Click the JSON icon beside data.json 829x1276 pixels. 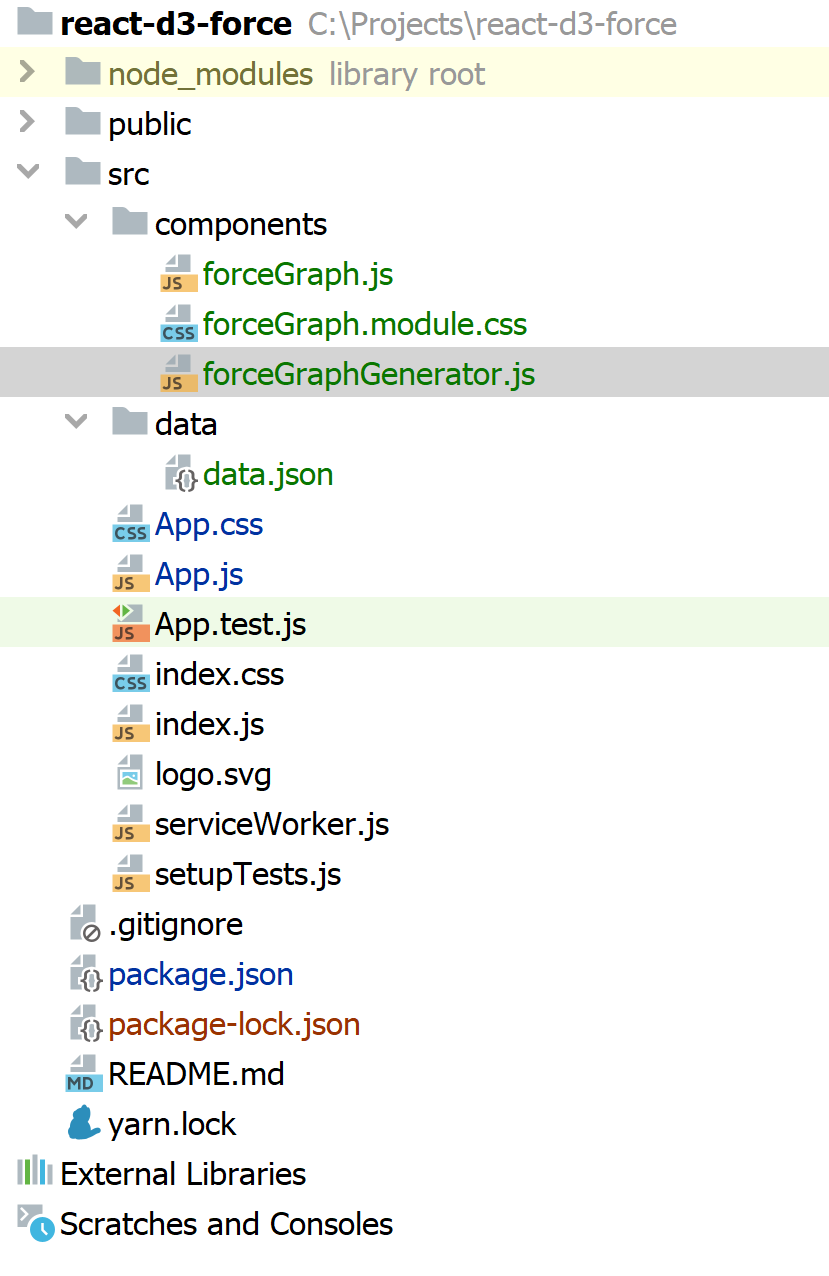point(180,473)
